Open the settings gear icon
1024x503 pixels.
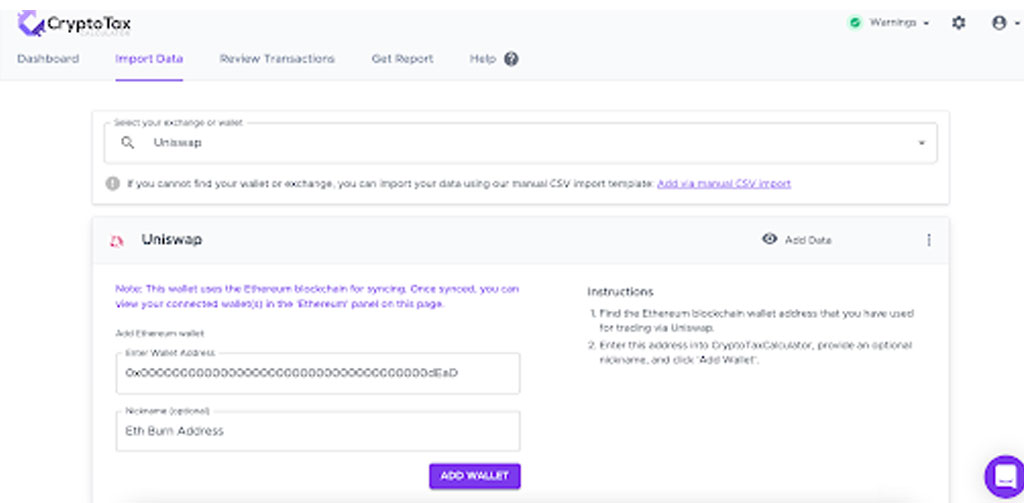pos(958,23)
